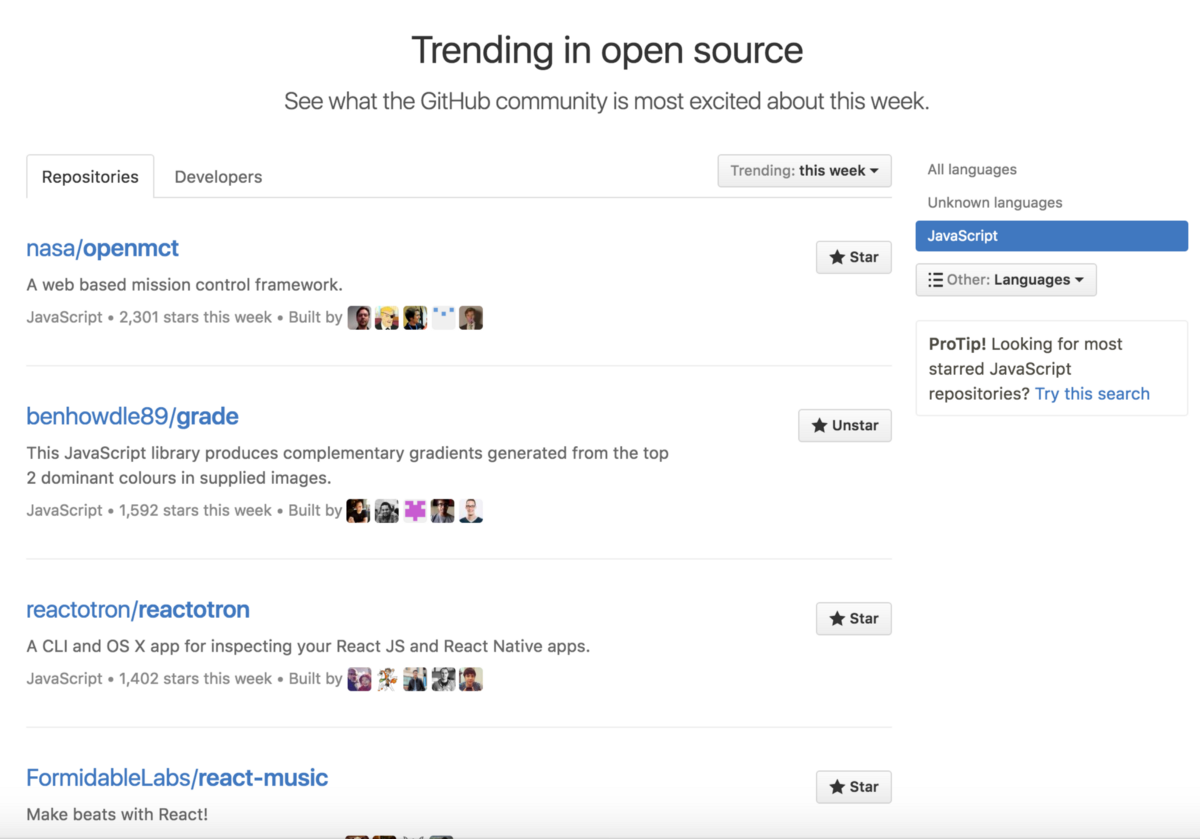Expand the Other: Languages dropdown
This screenshot has width=1200, height=839.
click(x=1005, y=280)
